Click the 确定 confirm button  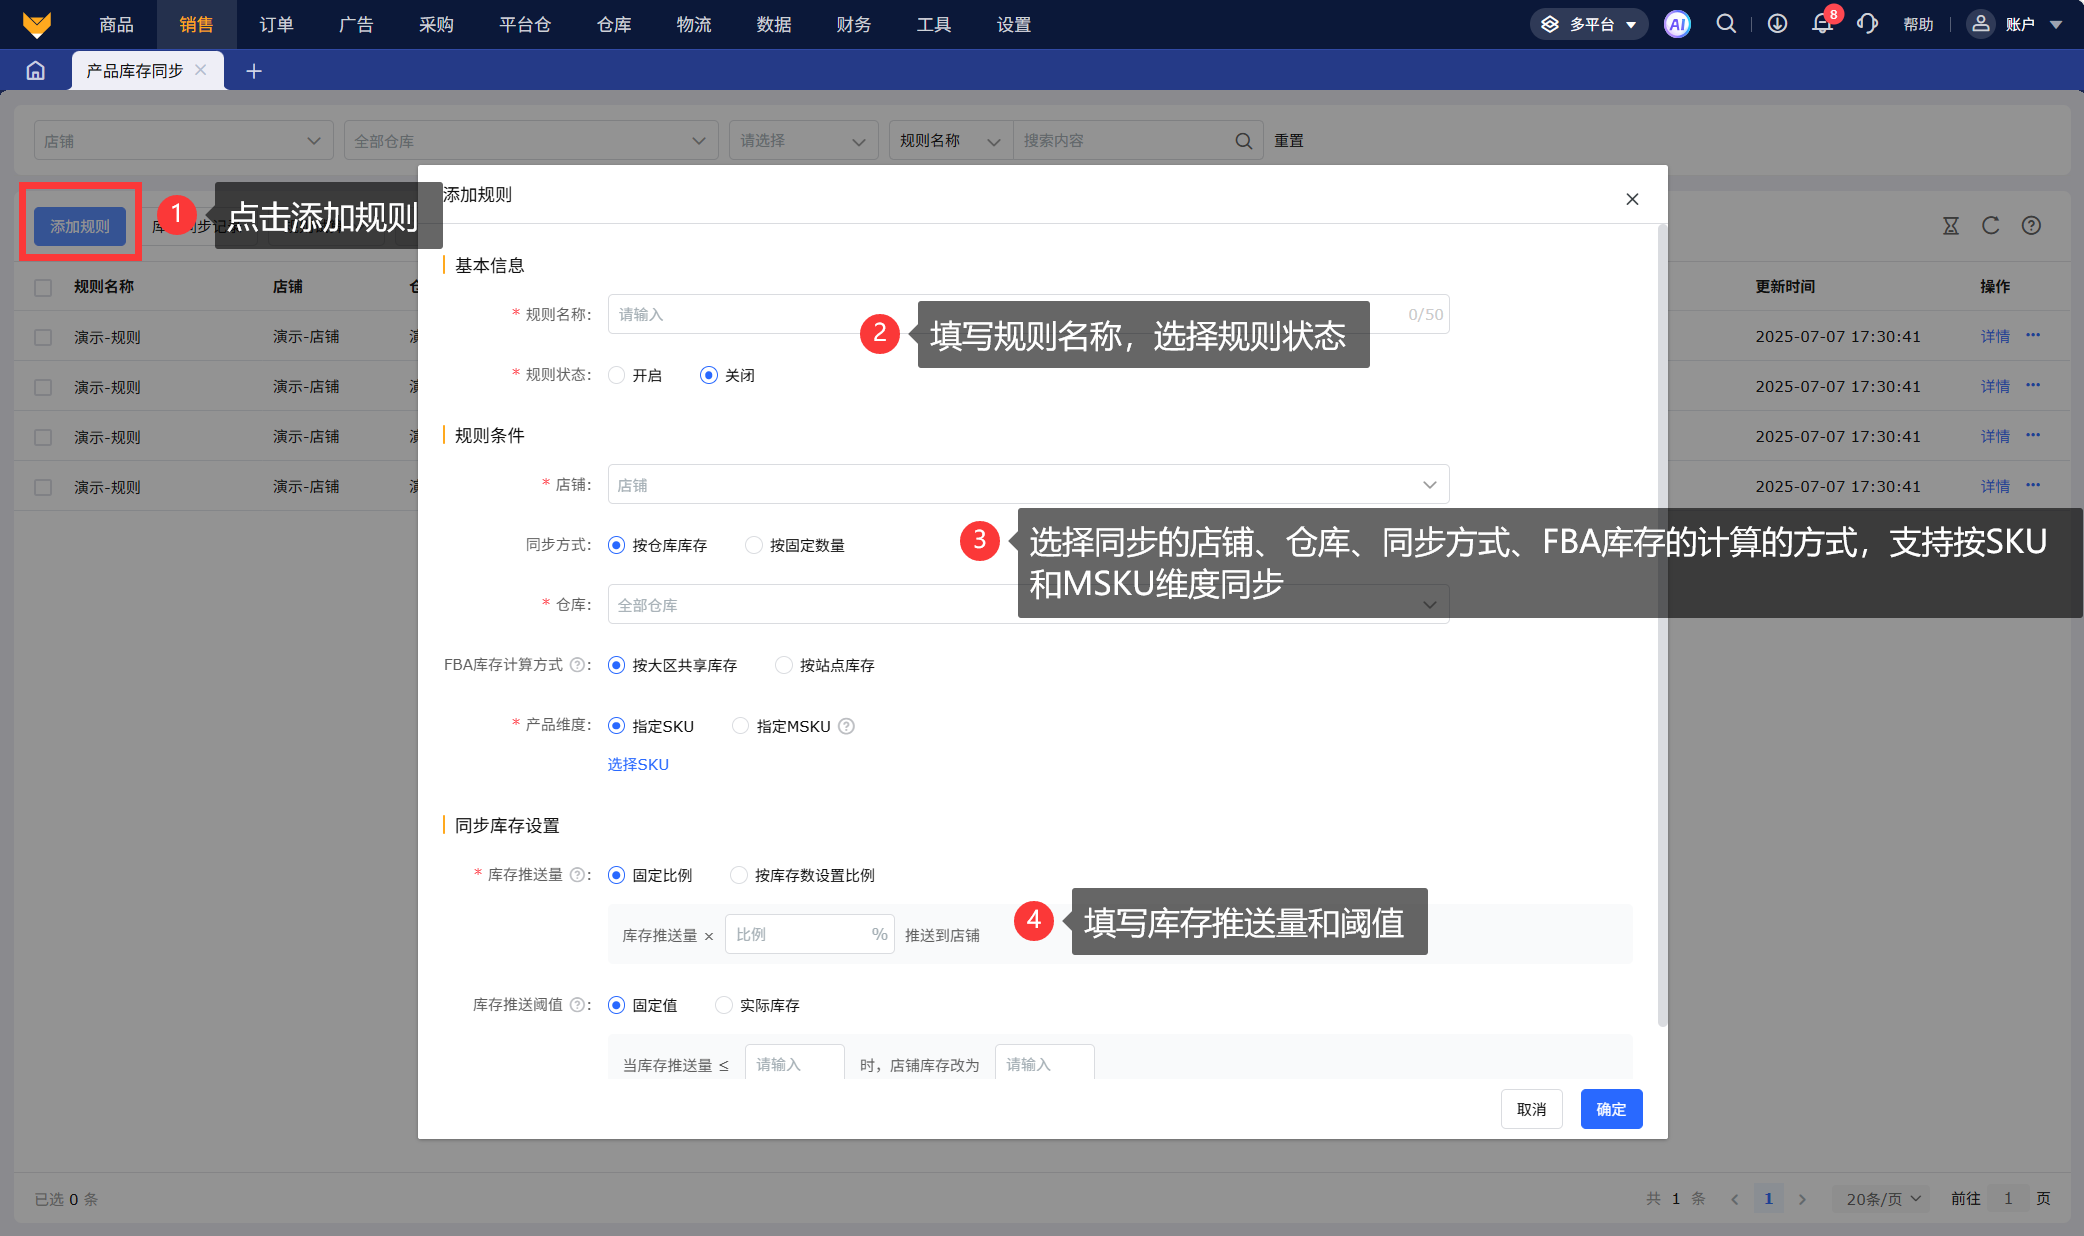1611,1109
